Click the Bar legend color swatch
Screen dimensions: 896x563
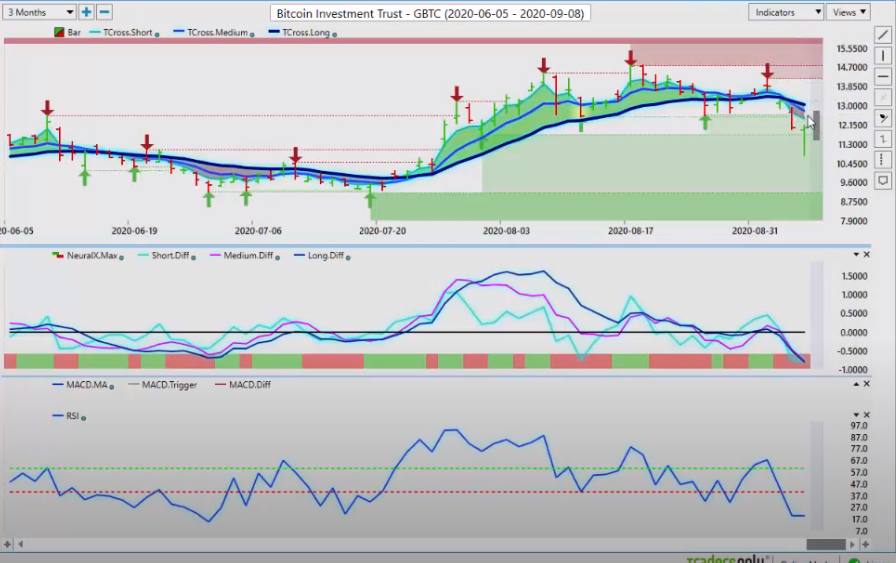tap(59, 33)
